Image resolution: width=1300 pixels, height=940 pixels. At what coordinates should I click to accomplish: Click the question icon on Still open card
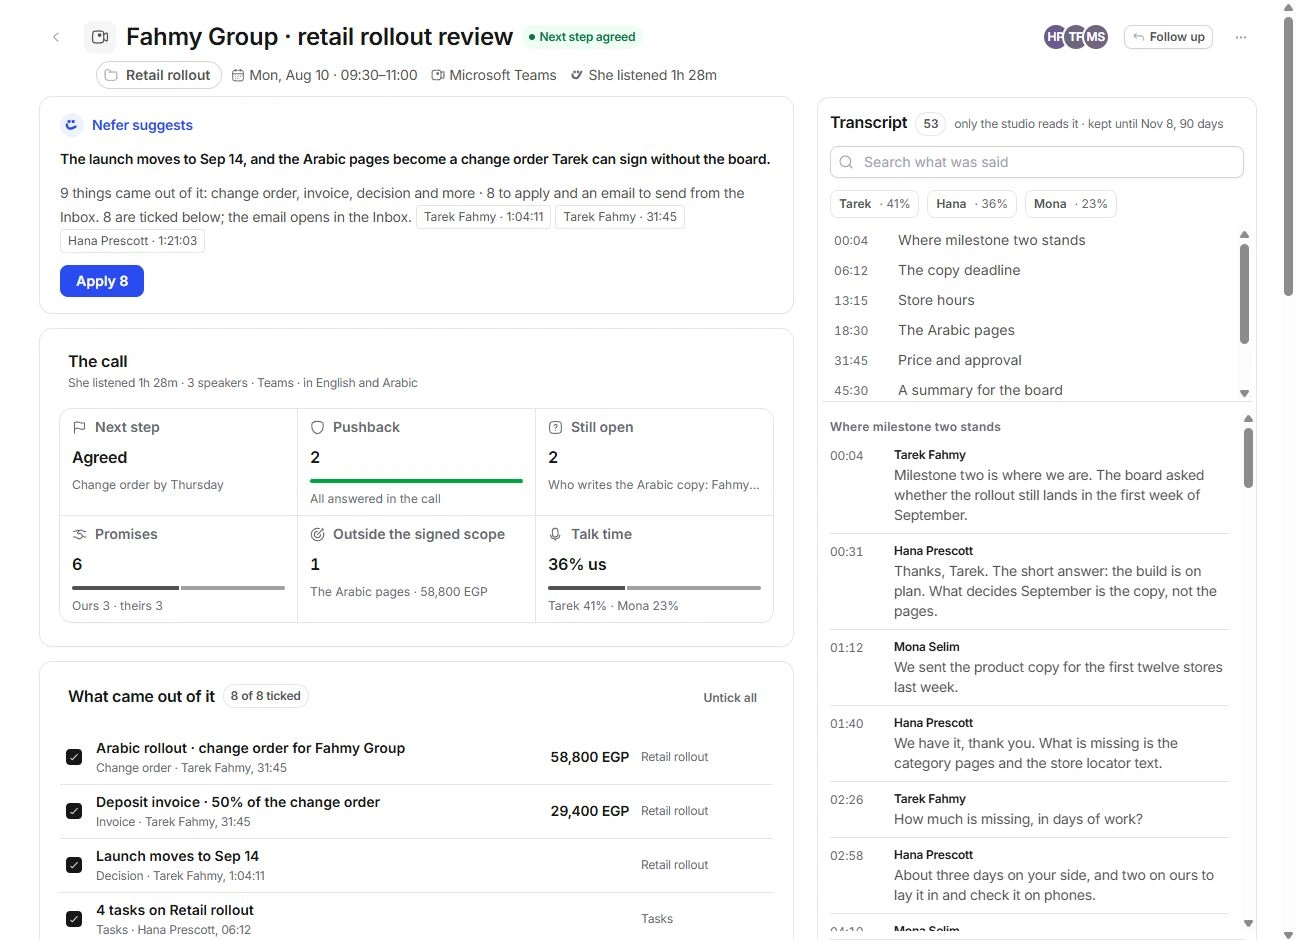pyautogui.click(x=556, y=427)
